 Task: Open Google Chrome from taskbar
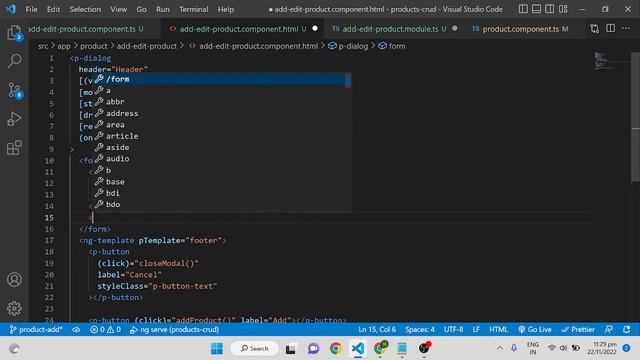pyautogui.click(x=336, y=349)
